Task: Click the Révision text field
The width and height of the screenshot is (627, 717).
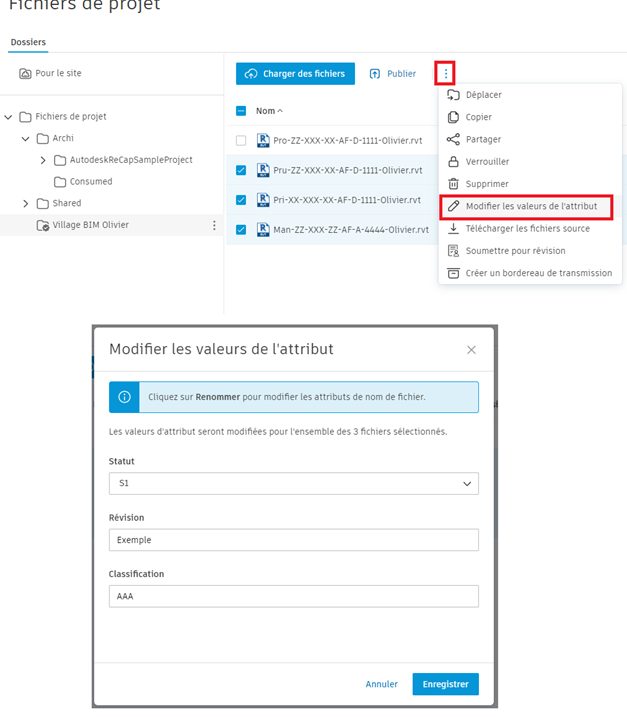Action: tap(293, 540)
